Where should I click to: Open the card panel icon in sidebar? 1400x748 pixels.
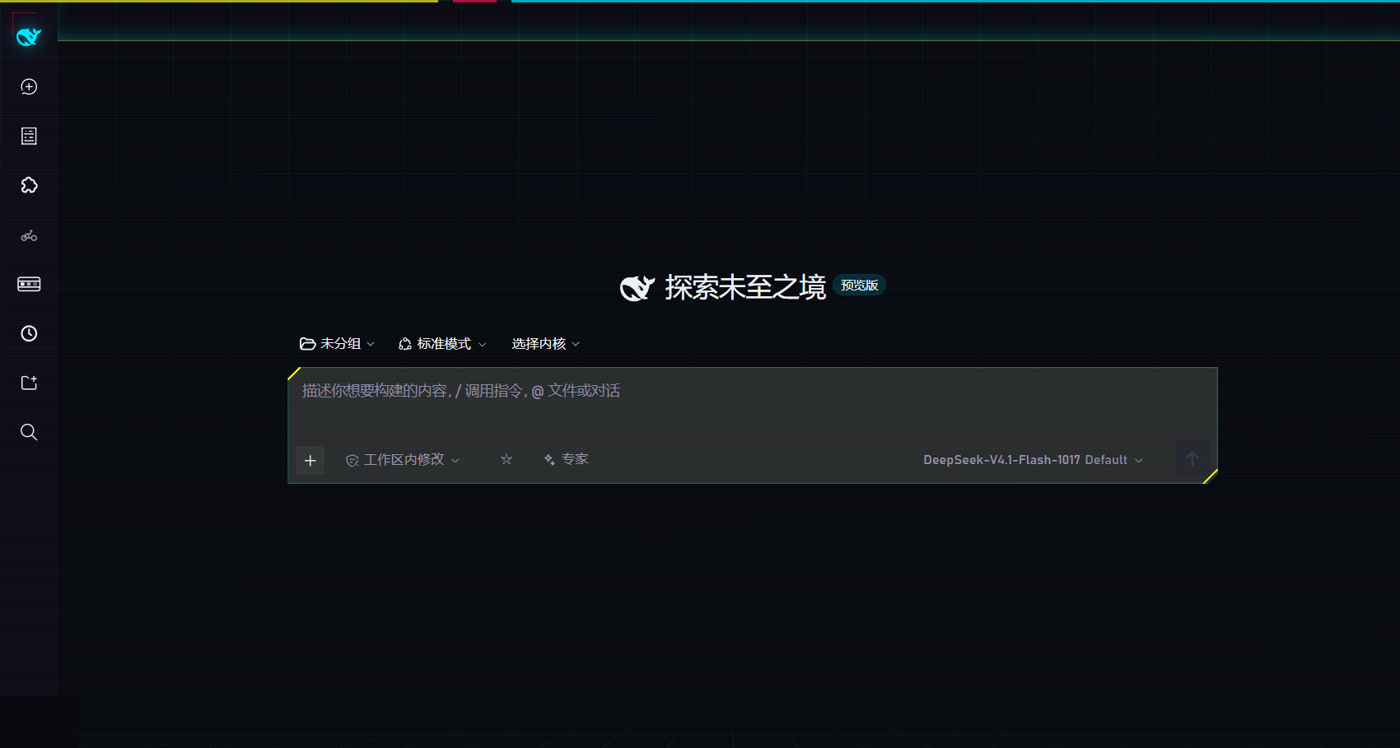pyautogui.click(x=29, y=285)
